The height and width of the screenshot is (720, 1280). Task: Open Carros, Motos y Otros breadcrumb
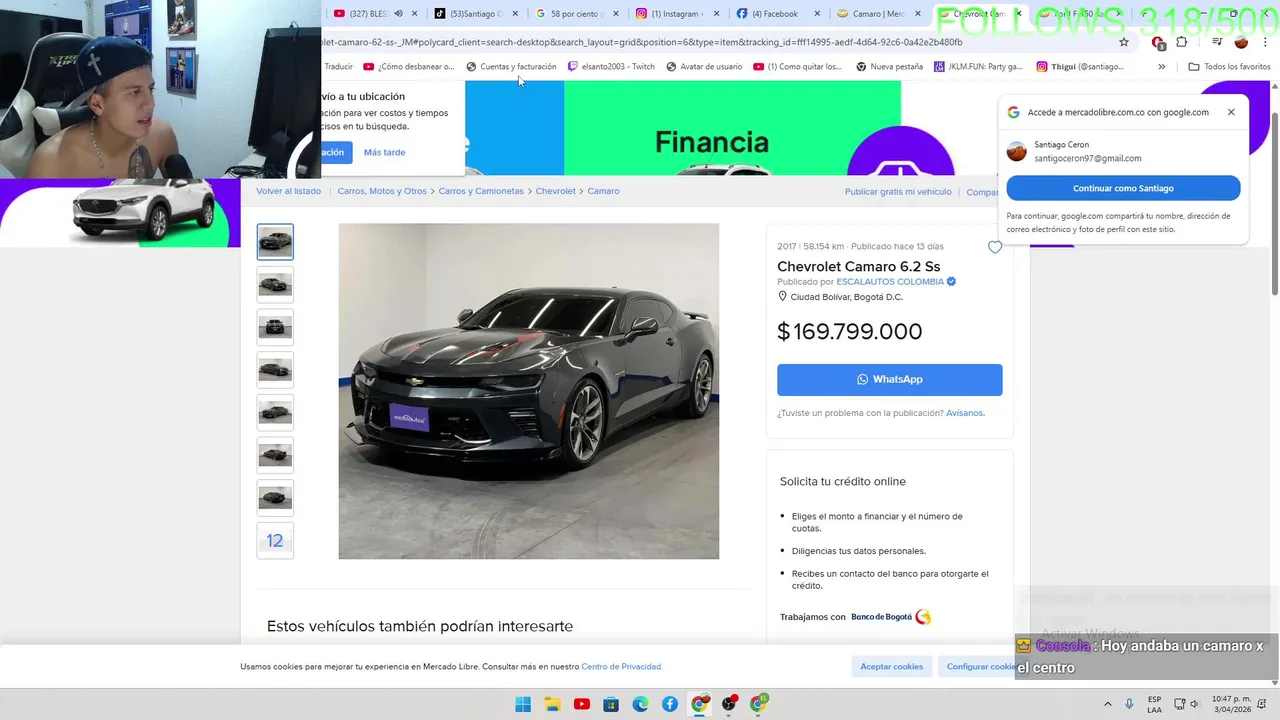(x=382, y=191)
